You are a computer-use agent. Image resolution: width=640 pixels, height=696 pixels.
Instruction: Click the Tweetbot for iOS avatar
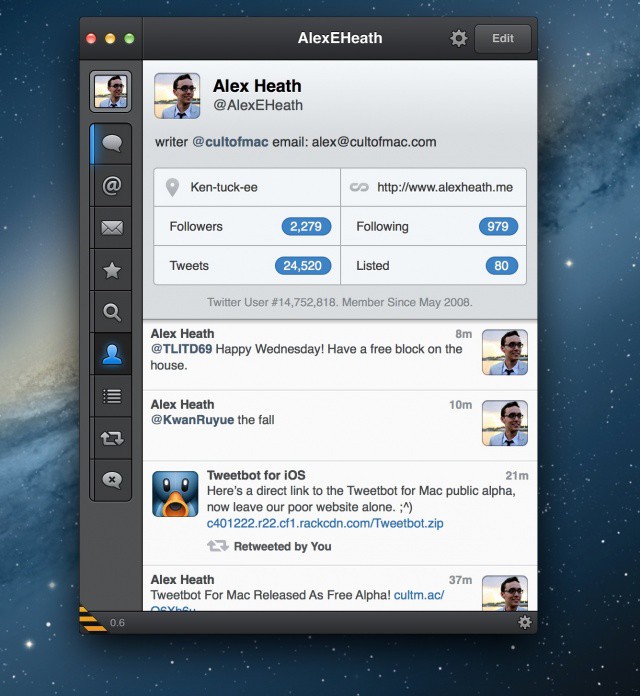coord(175,493)
